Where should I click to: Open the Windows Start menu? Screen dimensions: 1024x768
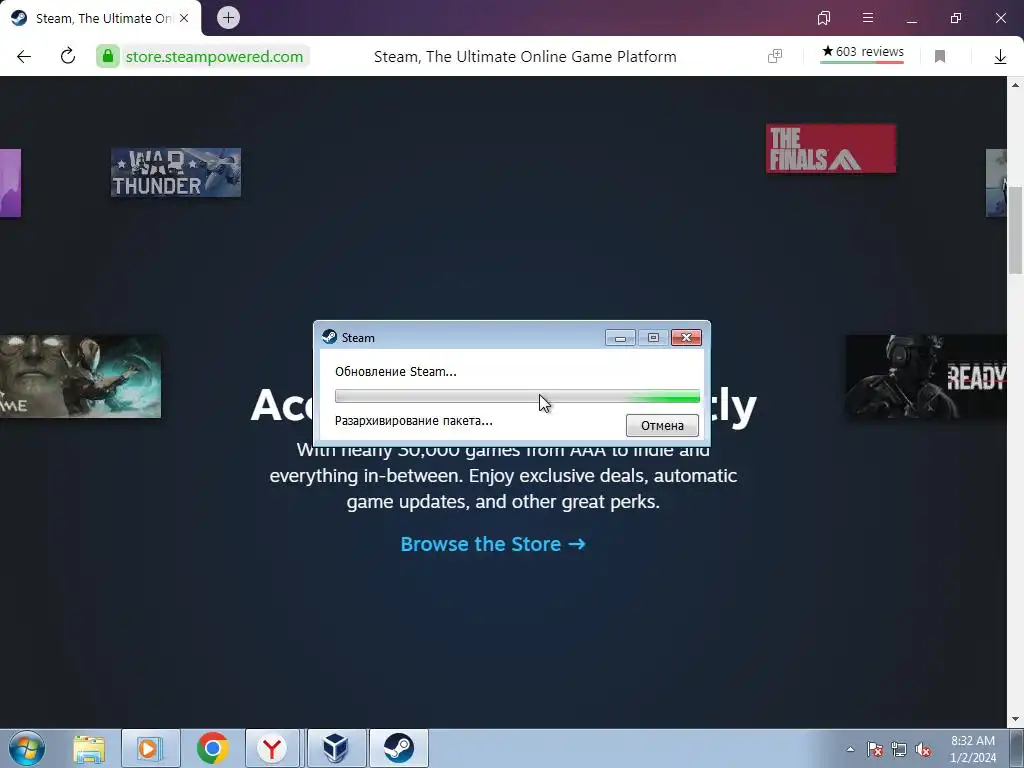click(x=27, y=748)
